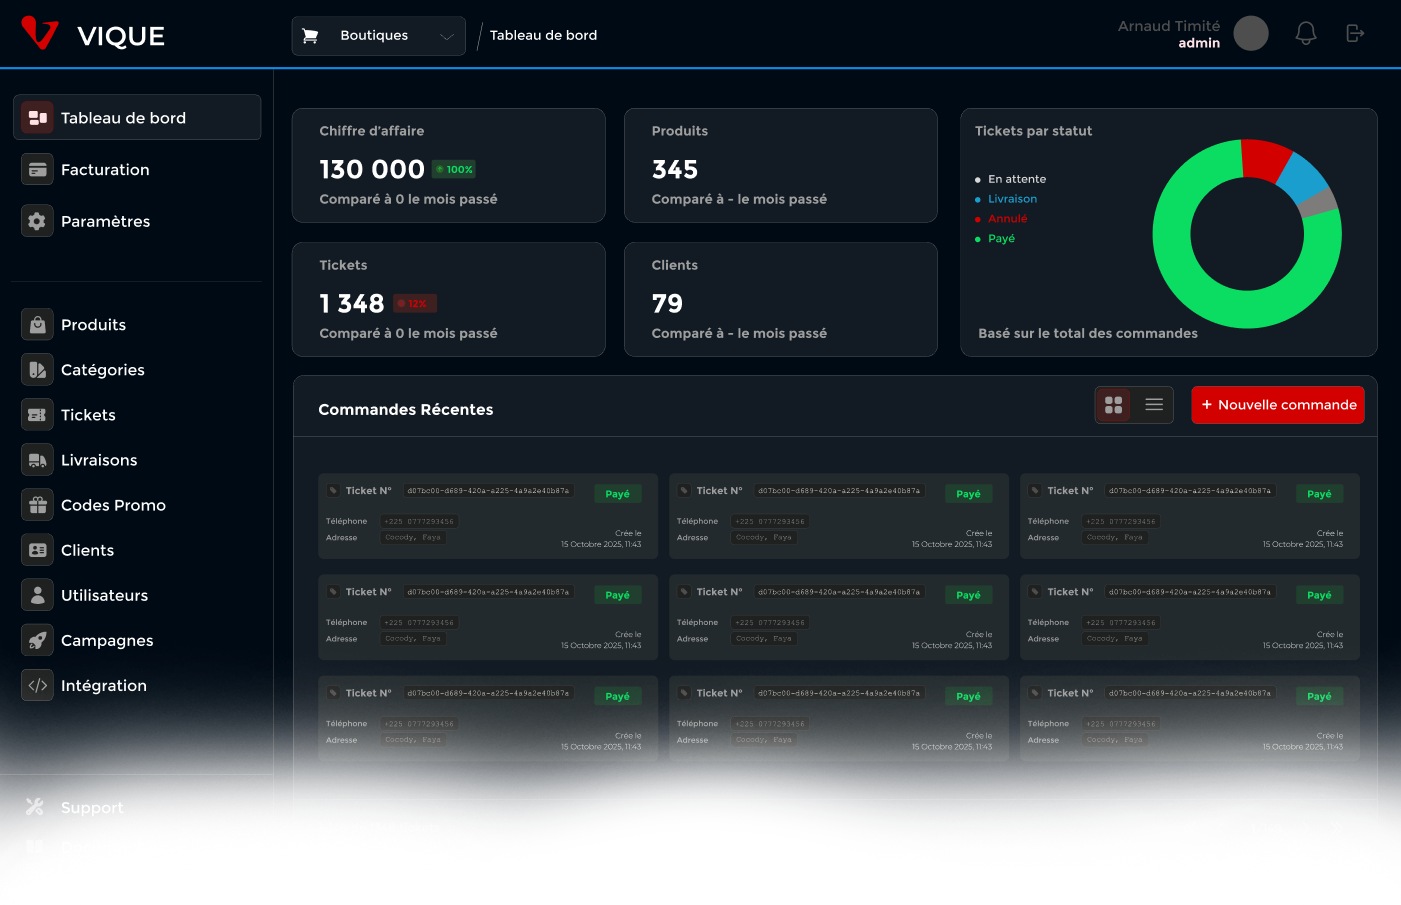Click the Codes Promo gift icon
Viewport: 1401px width, 905px height.
[x=37, y=505]
